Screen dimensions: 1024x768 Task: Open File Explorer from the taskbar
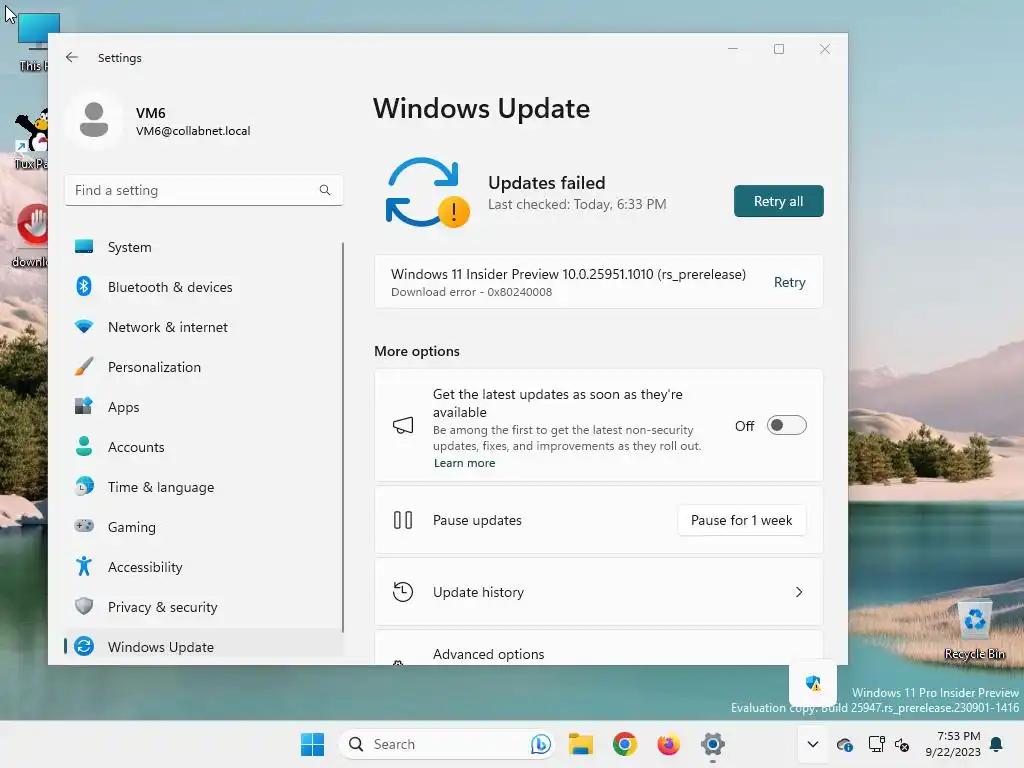click(581, 744)
